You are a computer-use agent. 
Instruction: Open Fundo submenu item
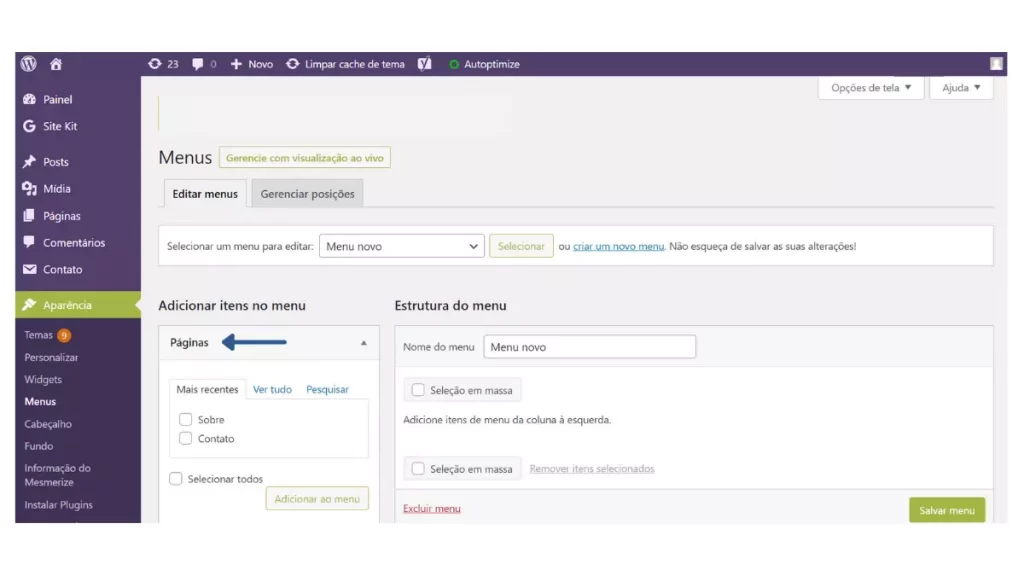pos(39,446)
